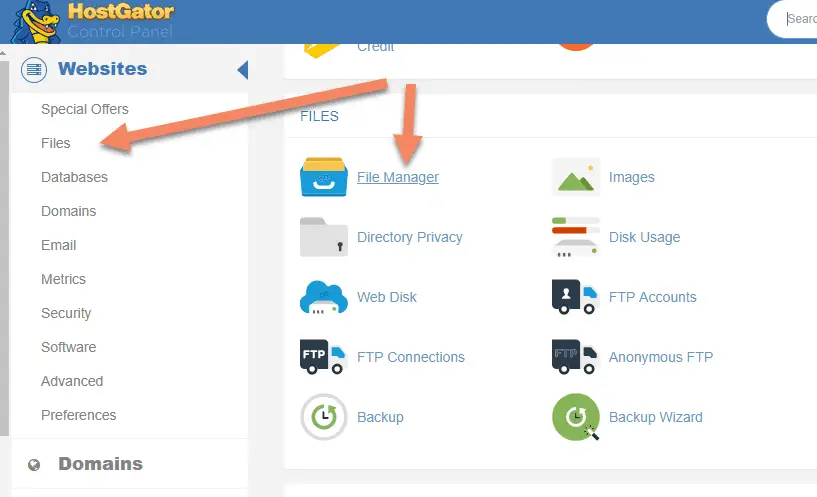Open the Anonymous FTP icon
Viewport: 817px width, 497px height.
576,357
